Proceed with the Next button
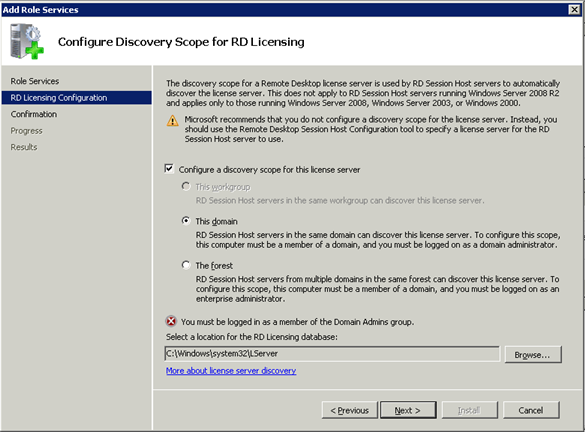The width and height of the screenshot is (585, 432). 408,410
